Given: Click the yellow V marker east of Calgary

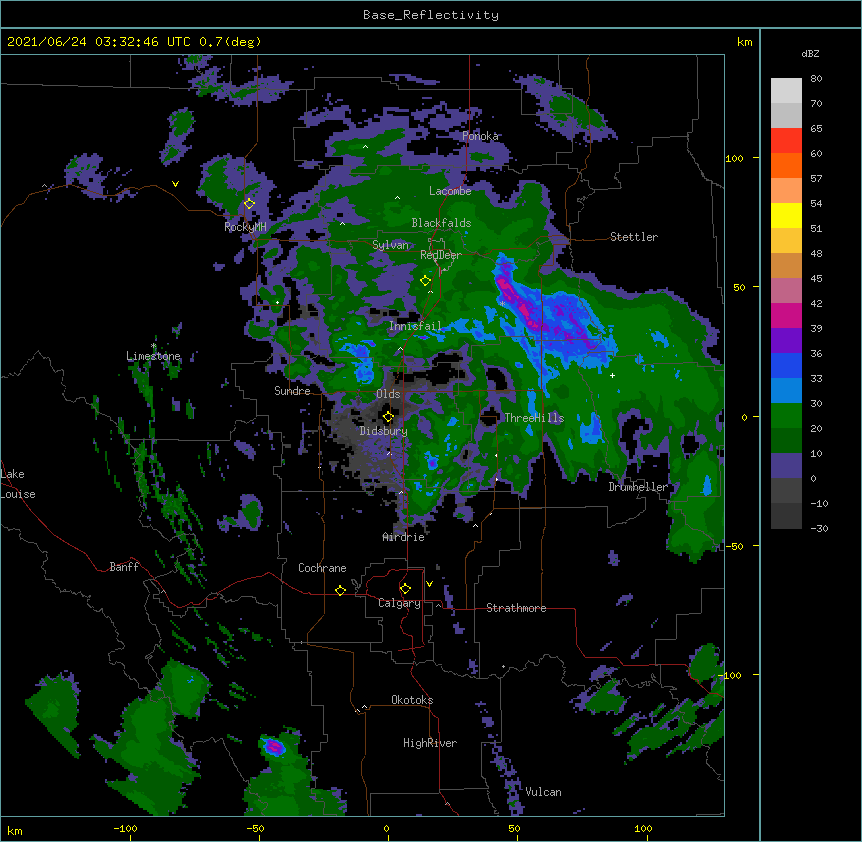Looking at the screenshot, I should tap(429, 584).
